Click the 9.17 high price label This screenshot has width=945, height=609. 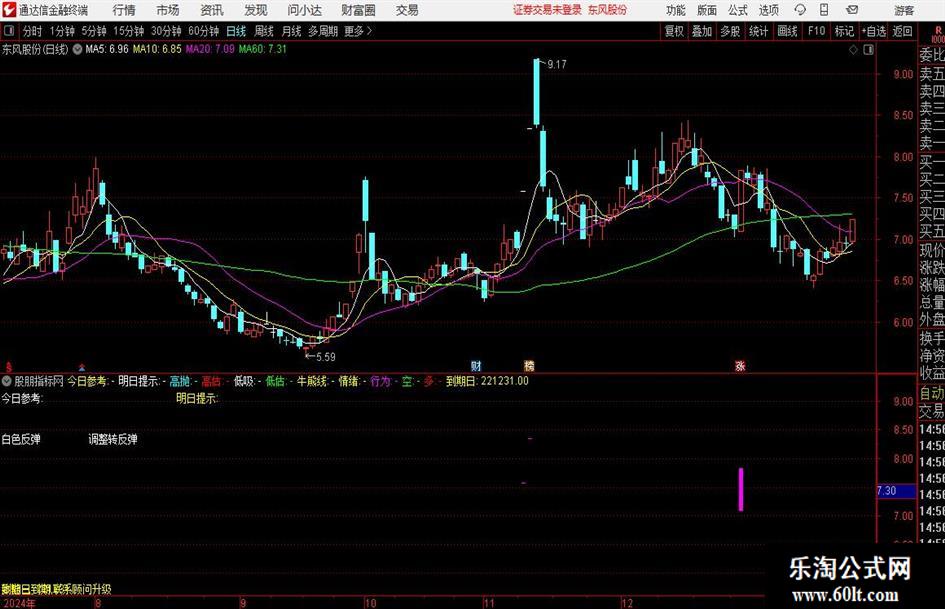click(x=557, y=65)
